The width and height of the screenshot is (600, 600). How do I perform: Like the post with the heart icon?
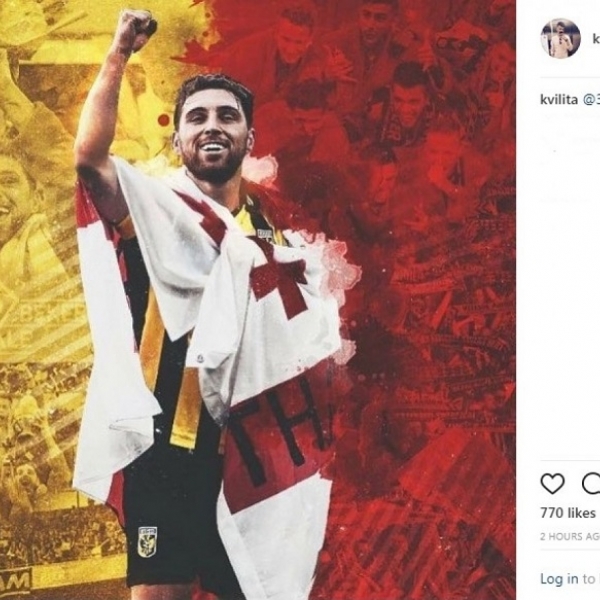click(552, 483)
